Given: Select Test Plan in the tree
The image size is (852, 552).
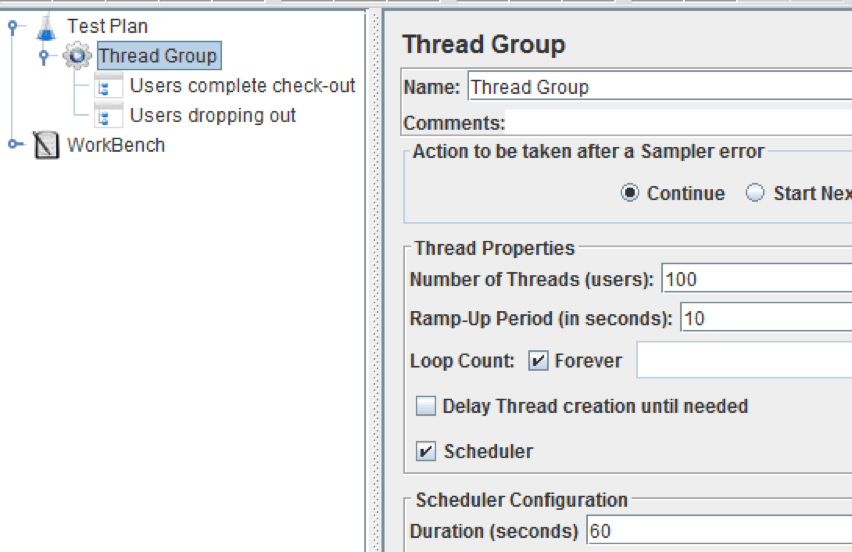Looking at the screenshot, I should [107, 26].
